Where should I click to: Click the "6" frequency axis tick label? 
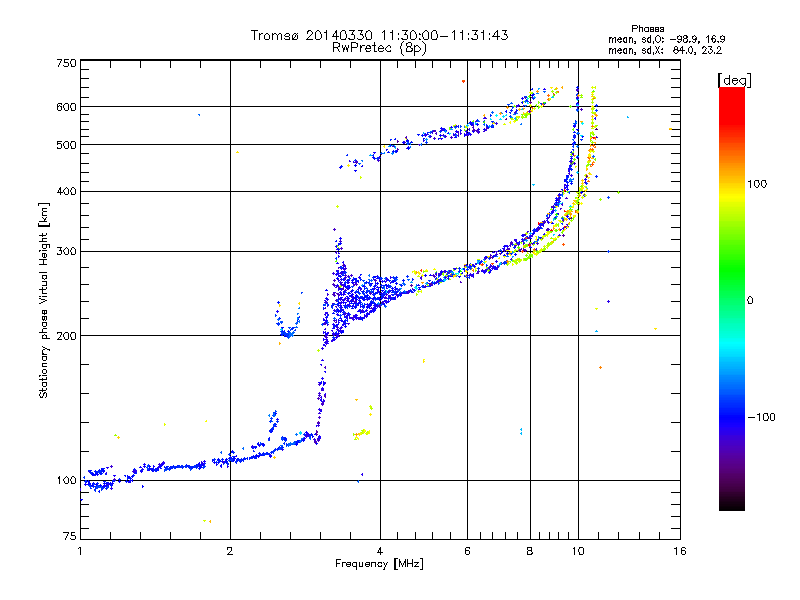(467, 551)
